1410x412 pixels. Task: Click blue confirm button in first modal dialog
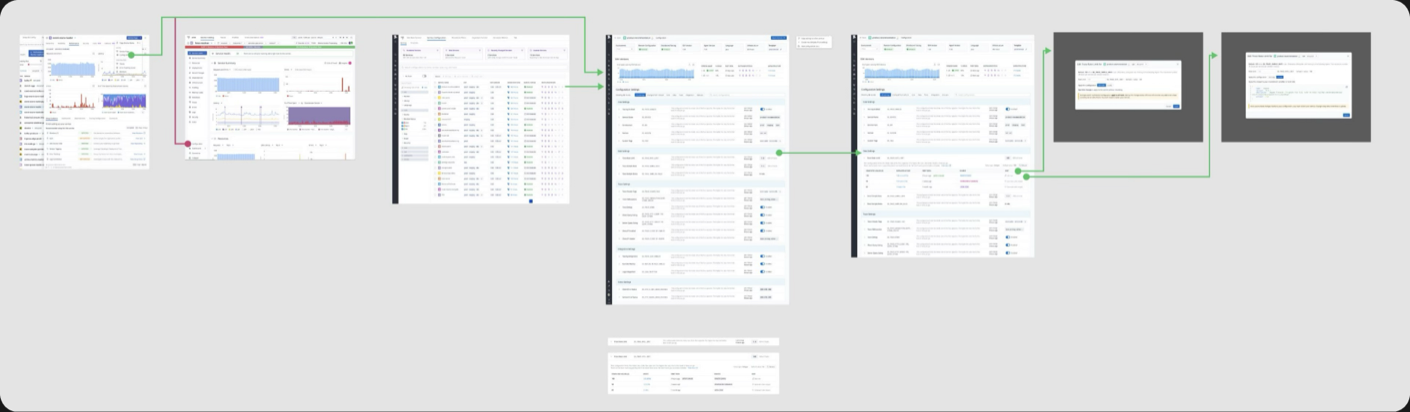[x=1175, y=105]
